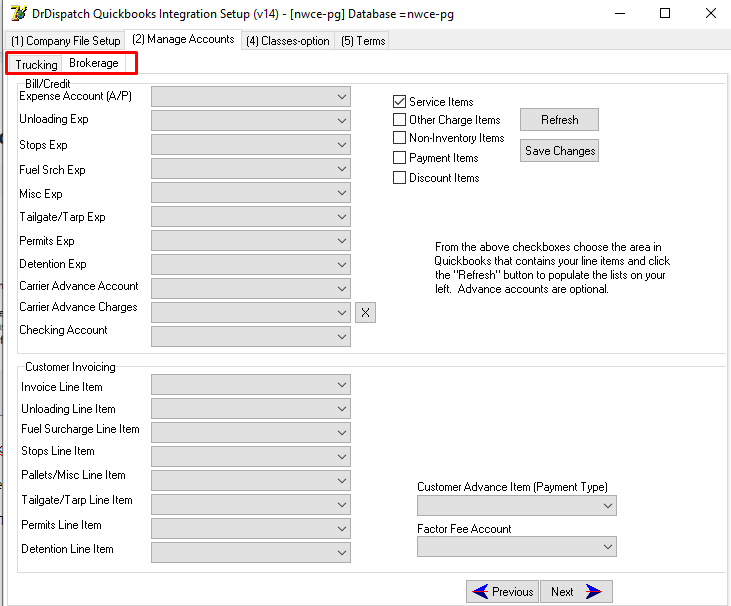
Task: Enable the Other Charge Items checkbox
Action: (400, 120)
